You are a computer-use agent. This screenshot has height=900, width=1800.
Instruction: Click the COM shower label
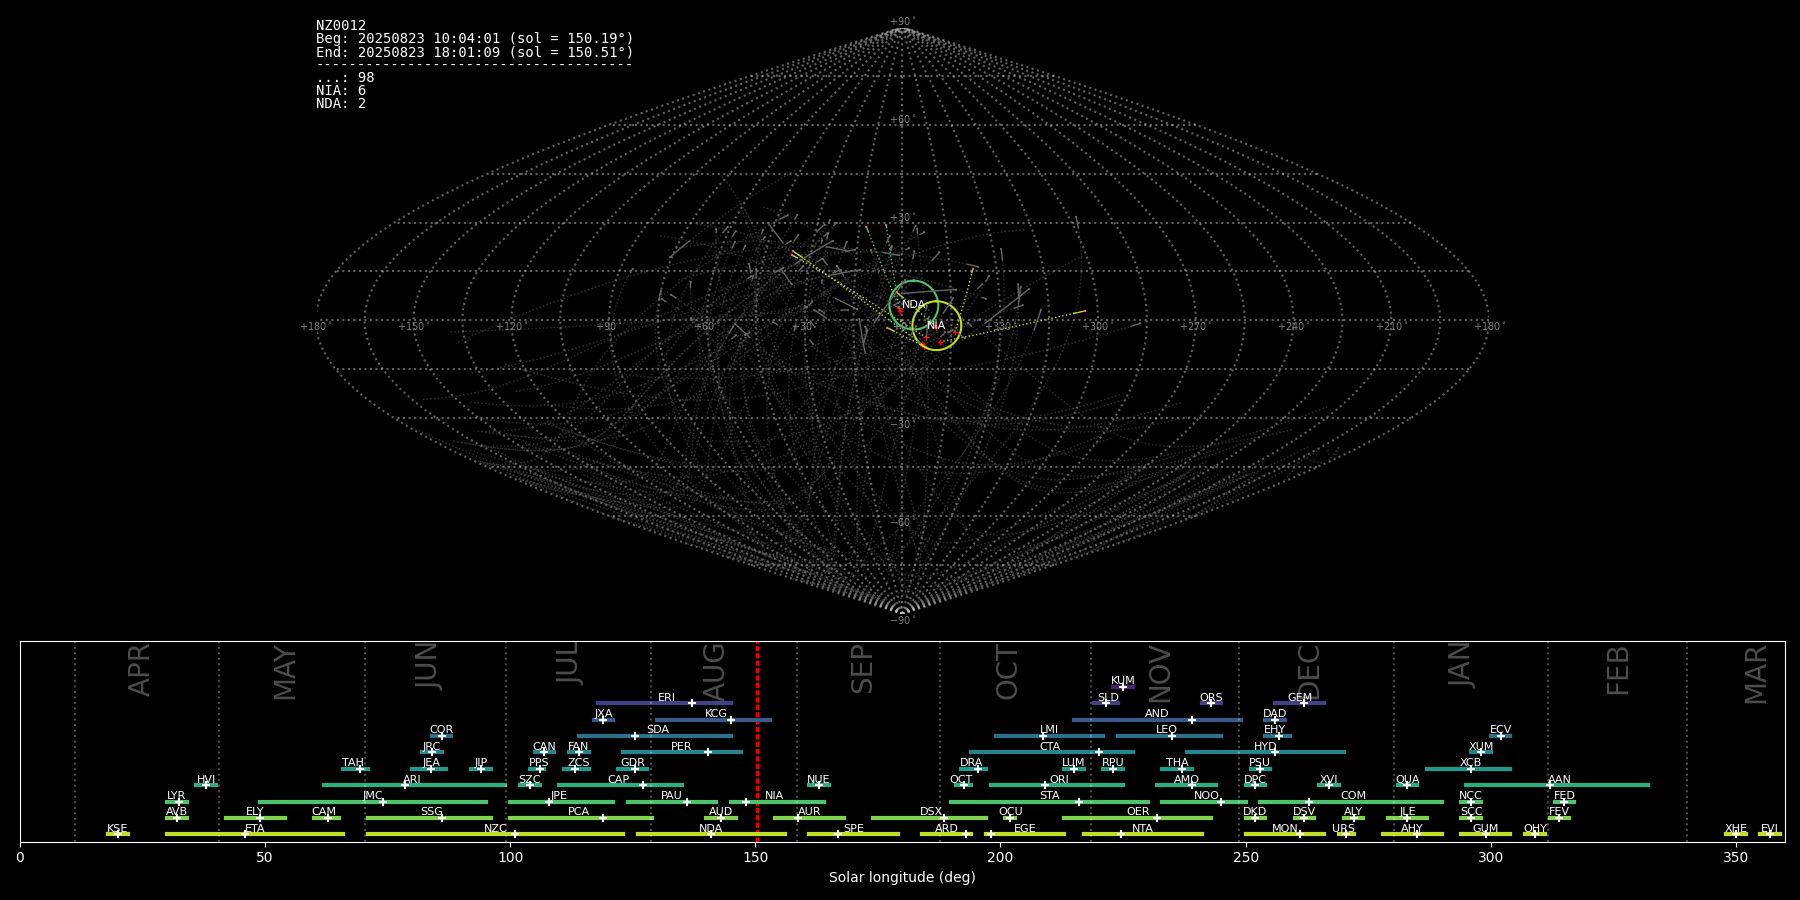click(x=1353, y=796)
